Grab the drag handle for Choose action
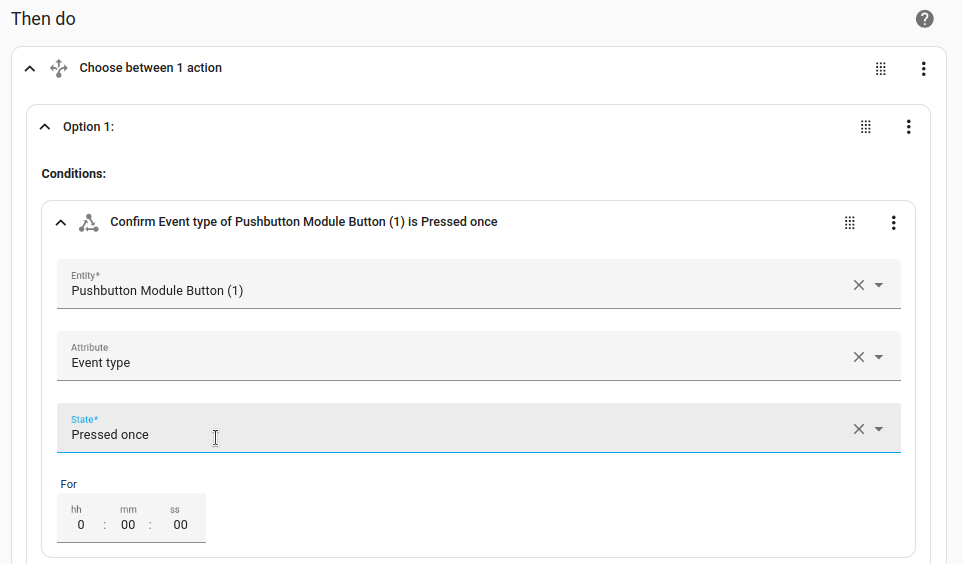 [x=881, y=69]
